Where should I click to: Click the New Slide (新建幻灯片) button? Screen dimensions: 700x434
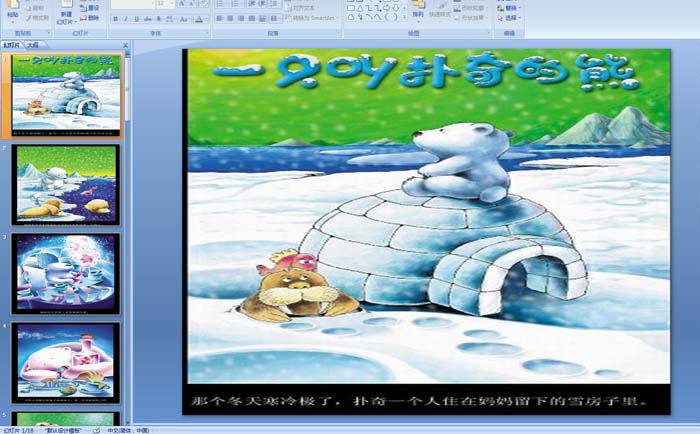pos(67,13)
